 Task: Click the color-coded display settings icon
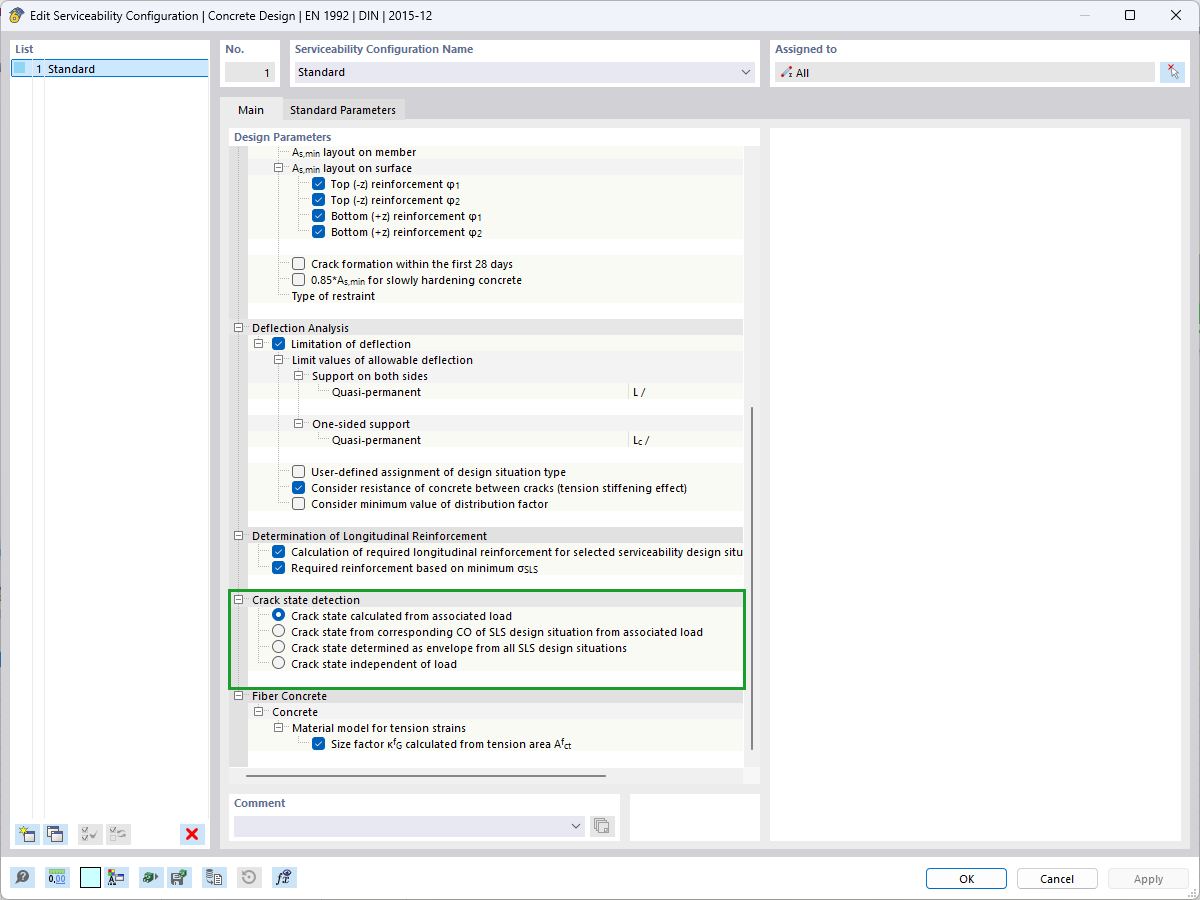[x=117, y=878]
